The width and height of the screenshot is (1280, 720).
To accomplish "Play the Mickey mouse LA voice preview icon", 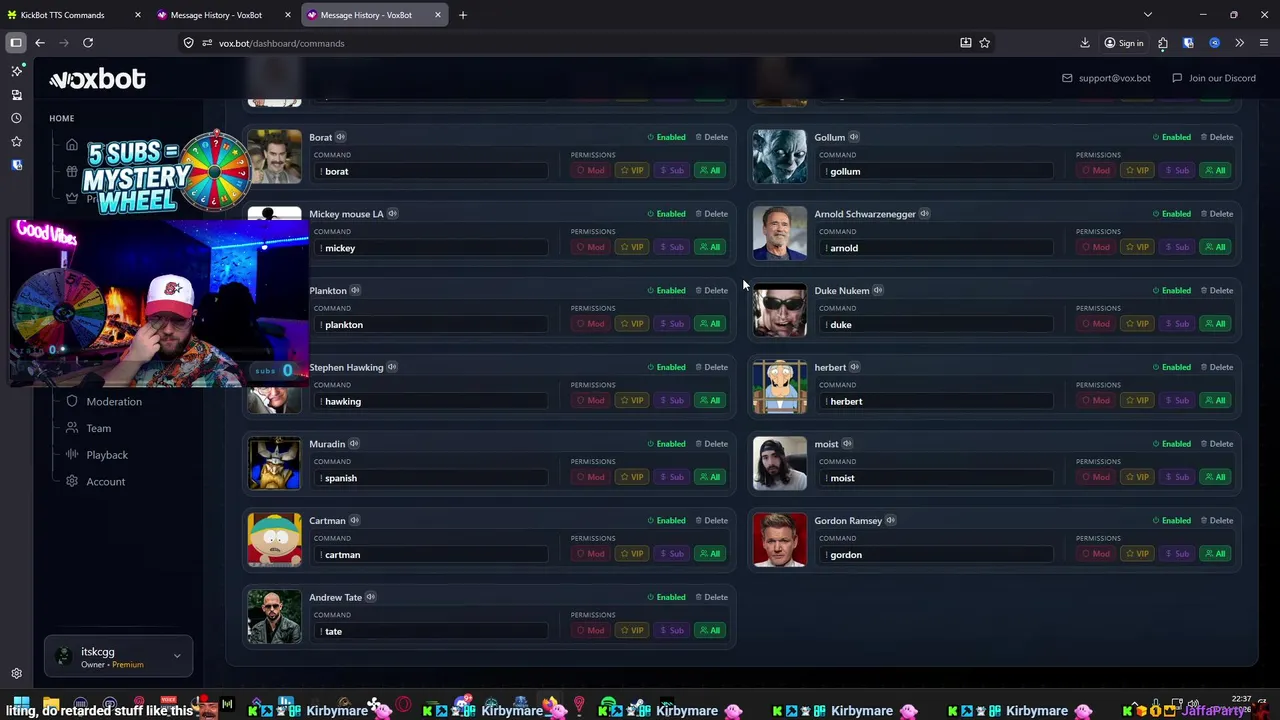I will 393,214.
